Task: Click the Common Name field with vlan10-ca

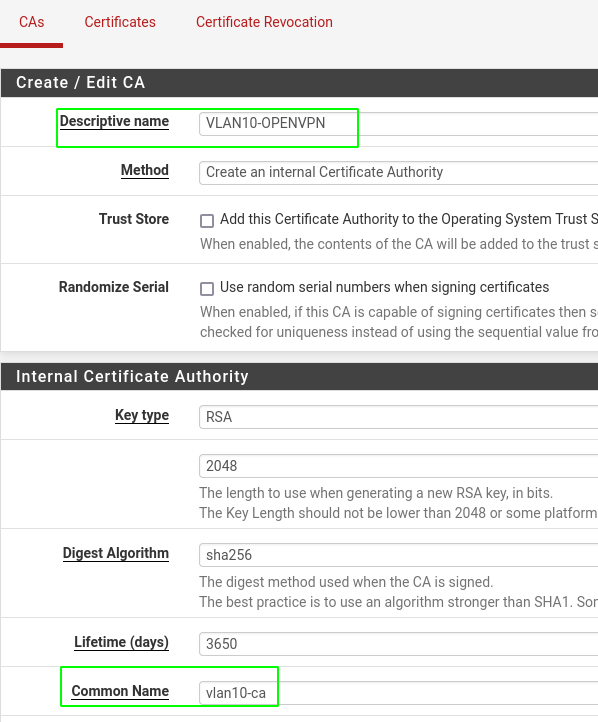Action: tap(398, 693)
